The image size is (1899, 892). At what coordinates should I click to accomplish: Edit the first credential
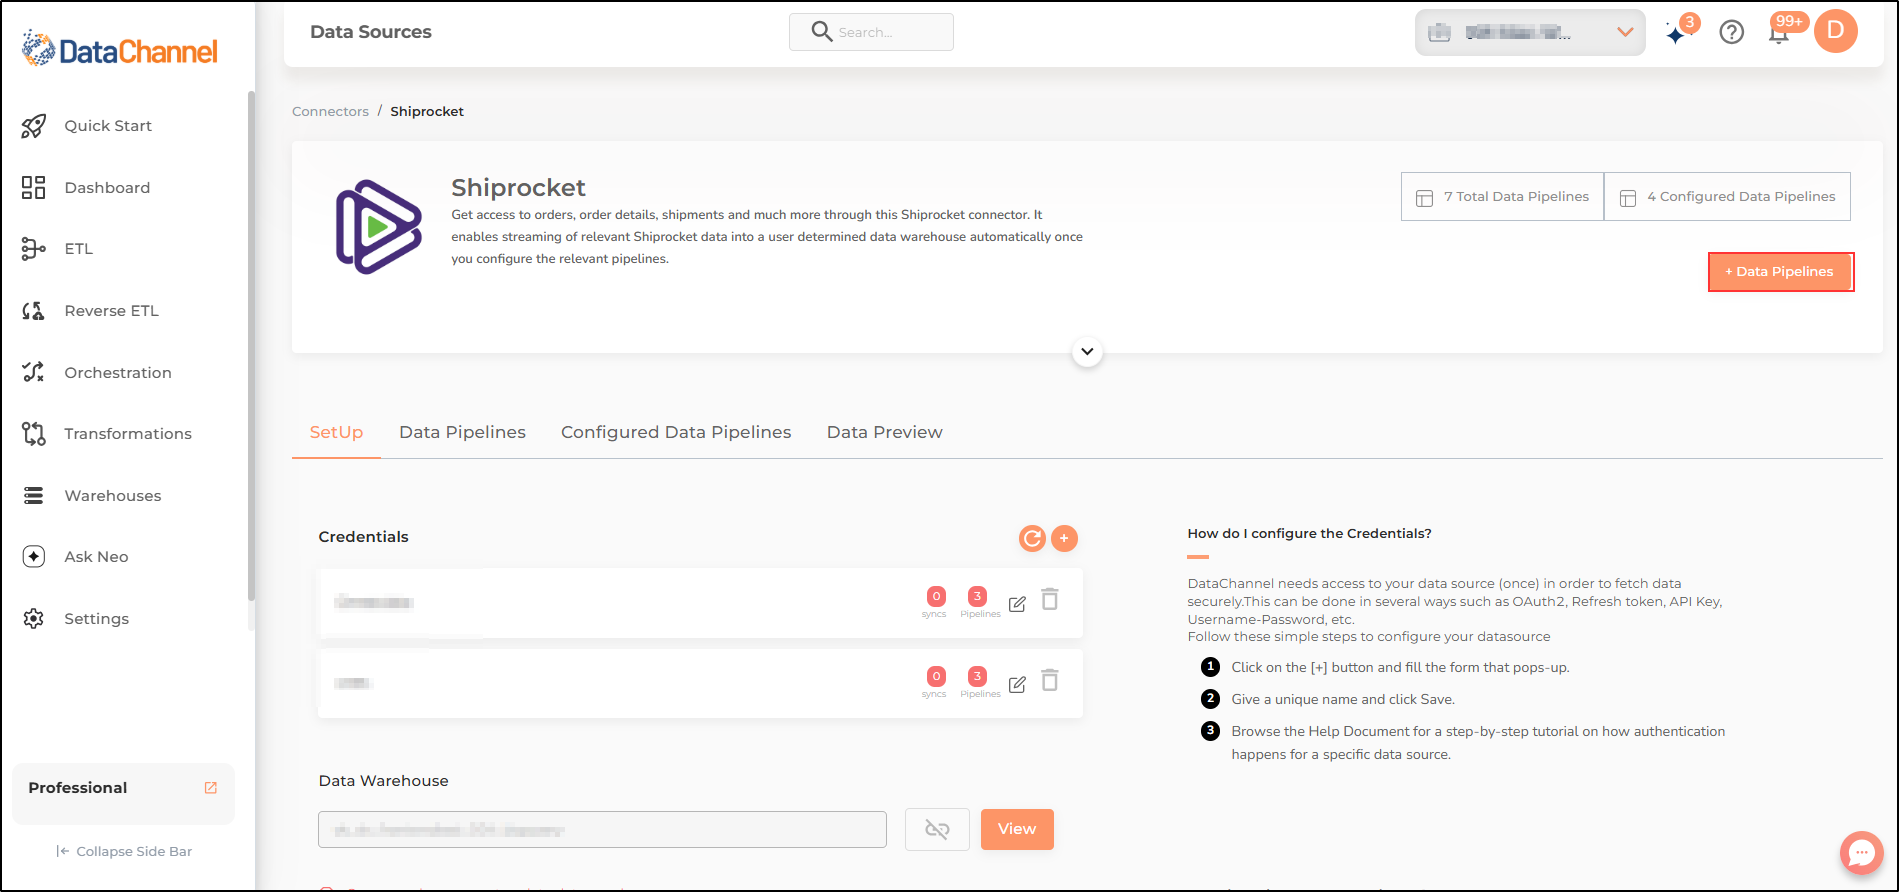pos(1017,604)
